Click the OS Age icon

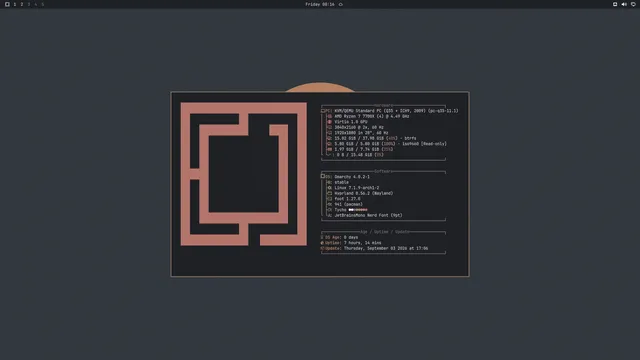(322, 237)
